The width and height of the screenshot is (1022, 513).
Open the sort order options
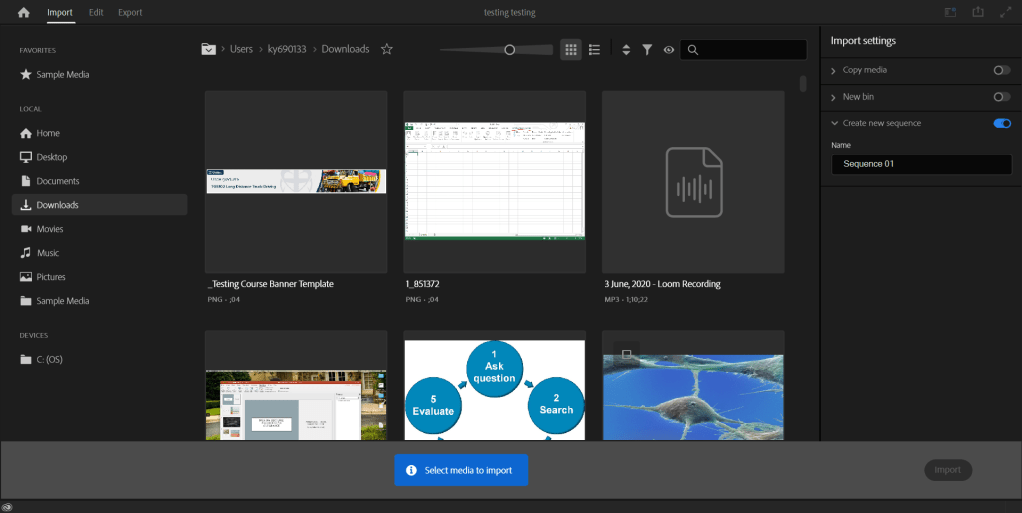(626, 49)
